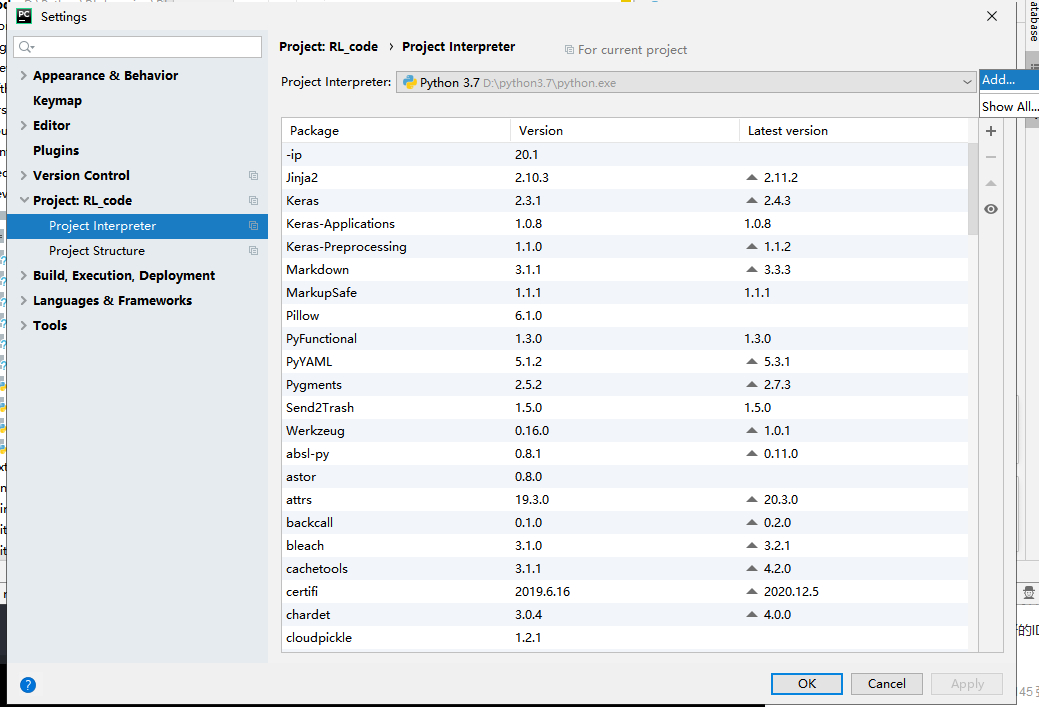This screenshot has width=1039, height=707.
Task: Close the Settings dialog
Action: (991, 16)
